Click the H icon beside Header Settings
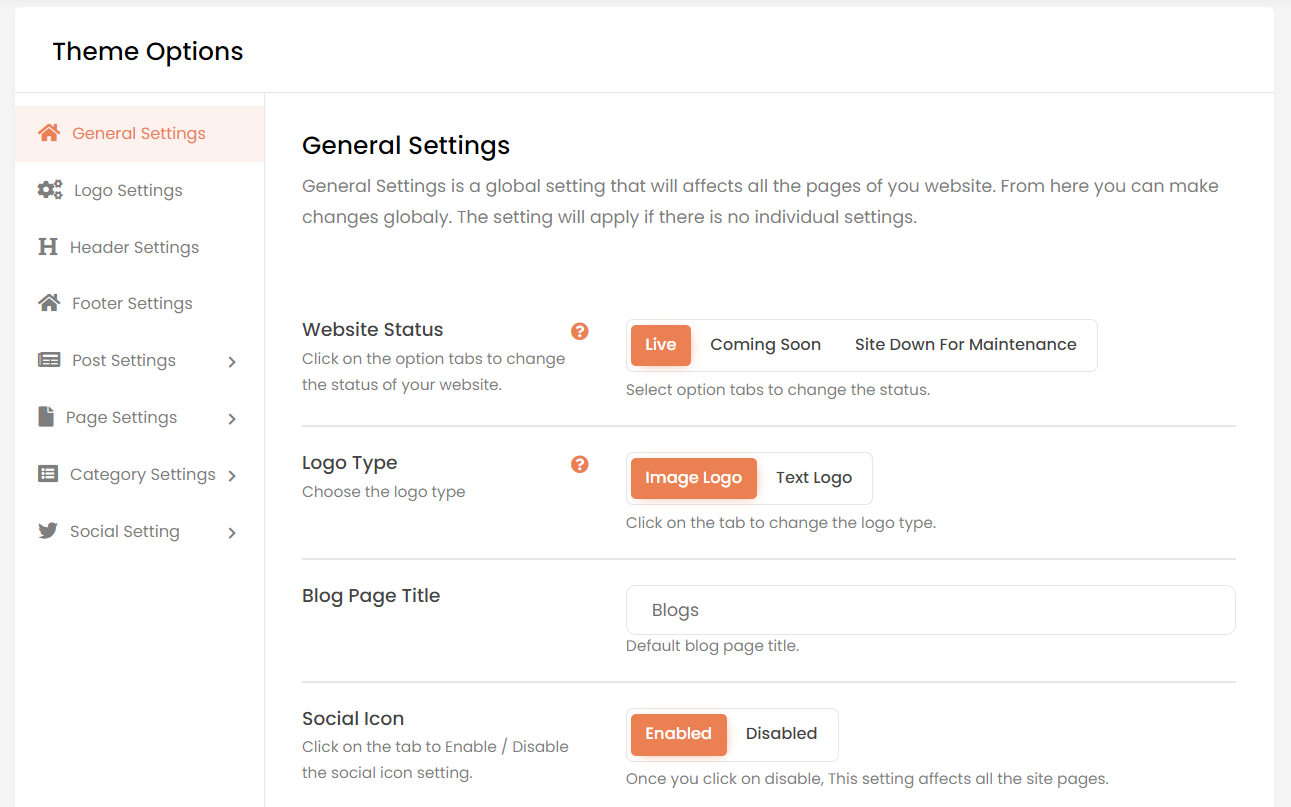The image size is (1291, 807). tap(48, 247)
